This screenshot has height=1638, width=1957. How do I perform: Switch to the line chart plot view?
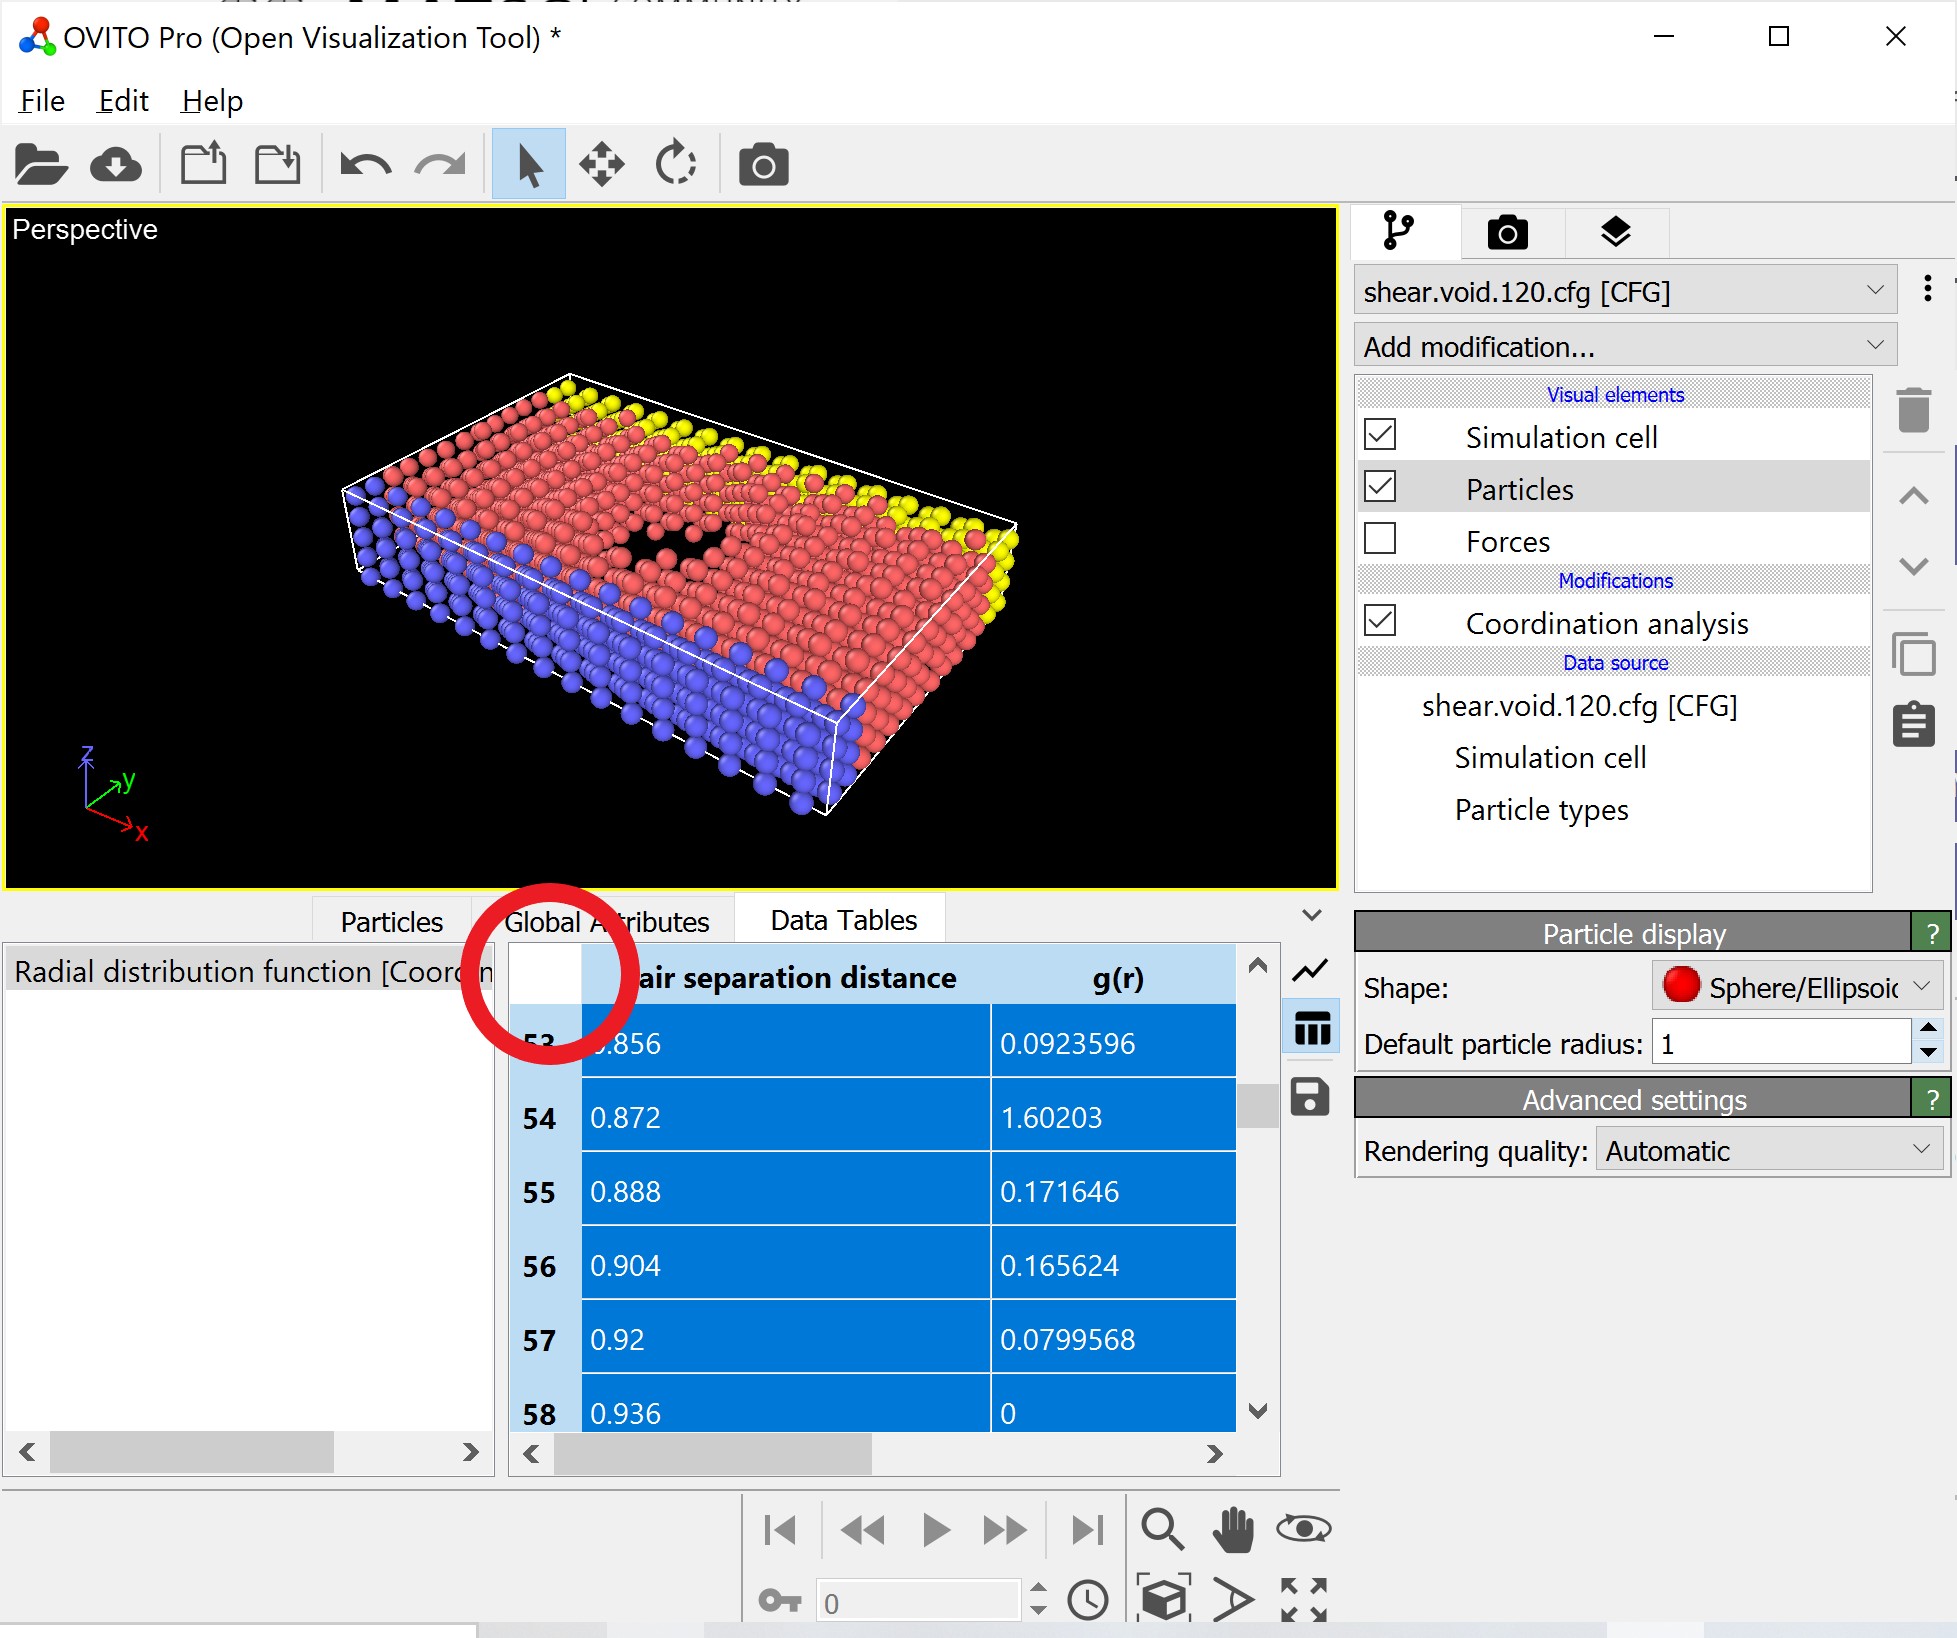pos(1310,969)
